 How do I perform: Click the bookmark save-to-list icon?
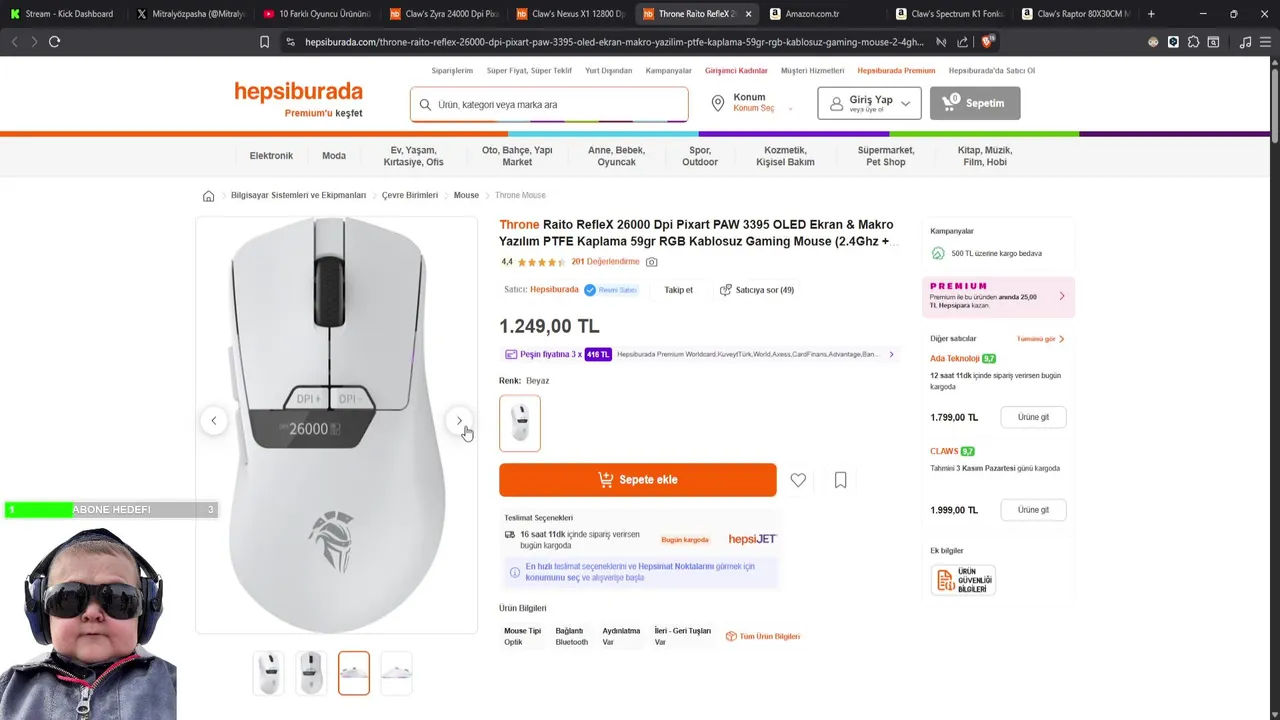(840, 480)
